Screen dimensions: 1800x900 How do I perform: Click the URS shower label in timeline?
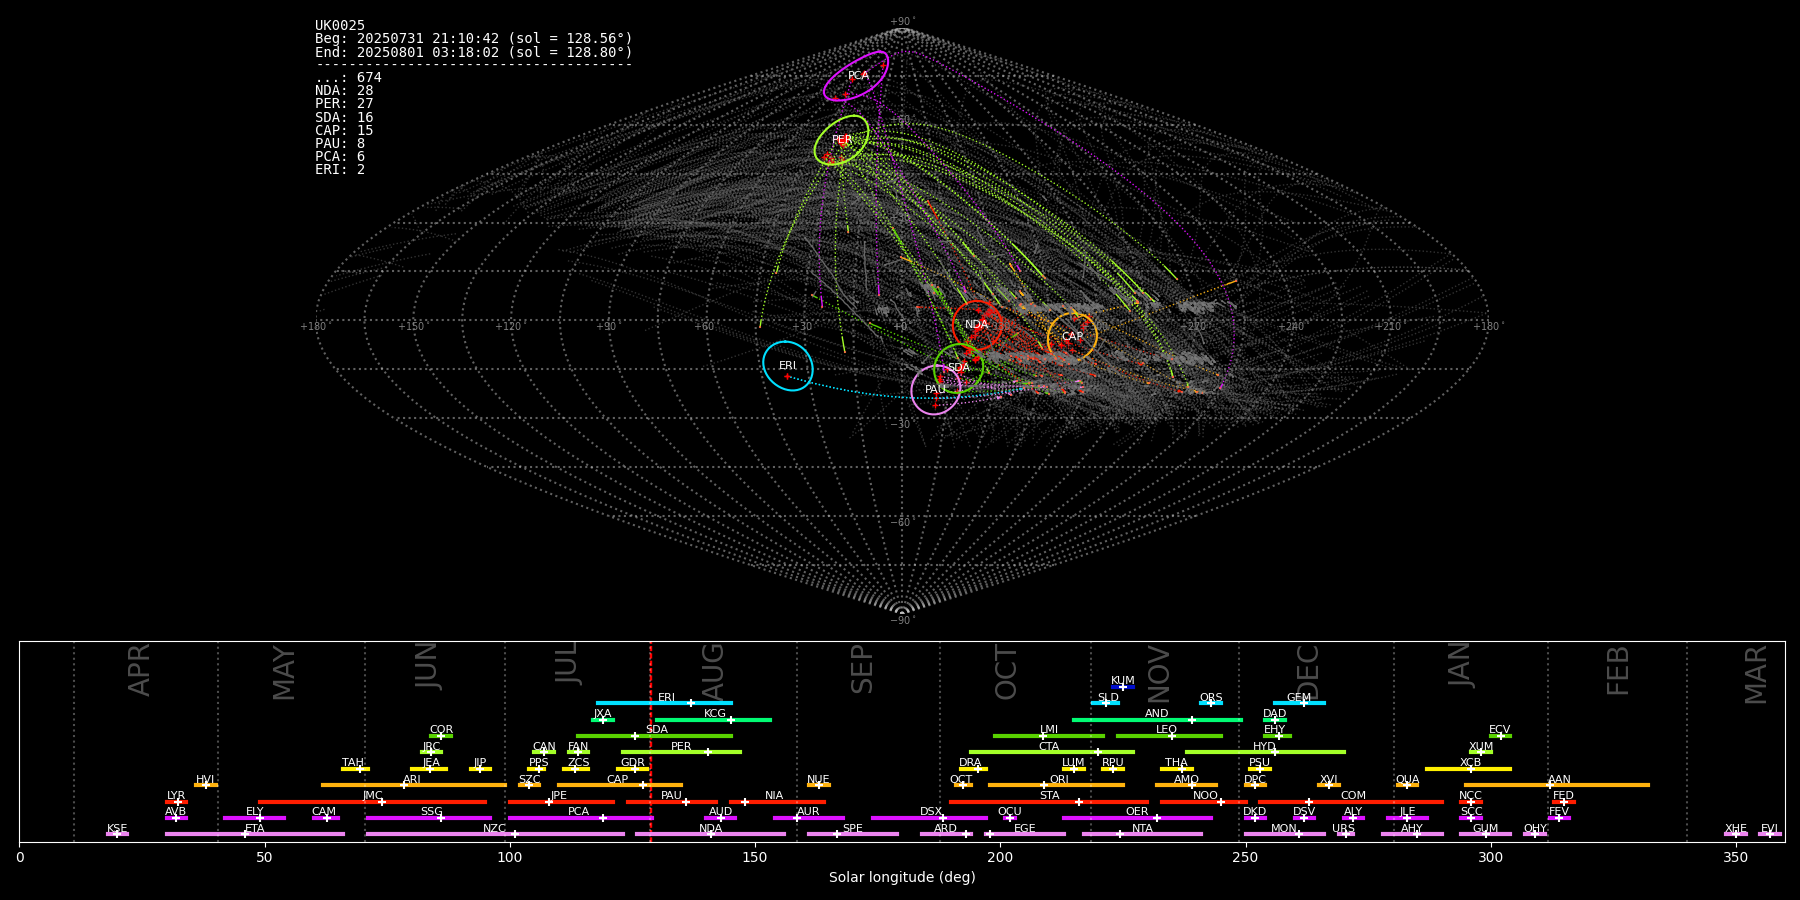click(1343, 829)
